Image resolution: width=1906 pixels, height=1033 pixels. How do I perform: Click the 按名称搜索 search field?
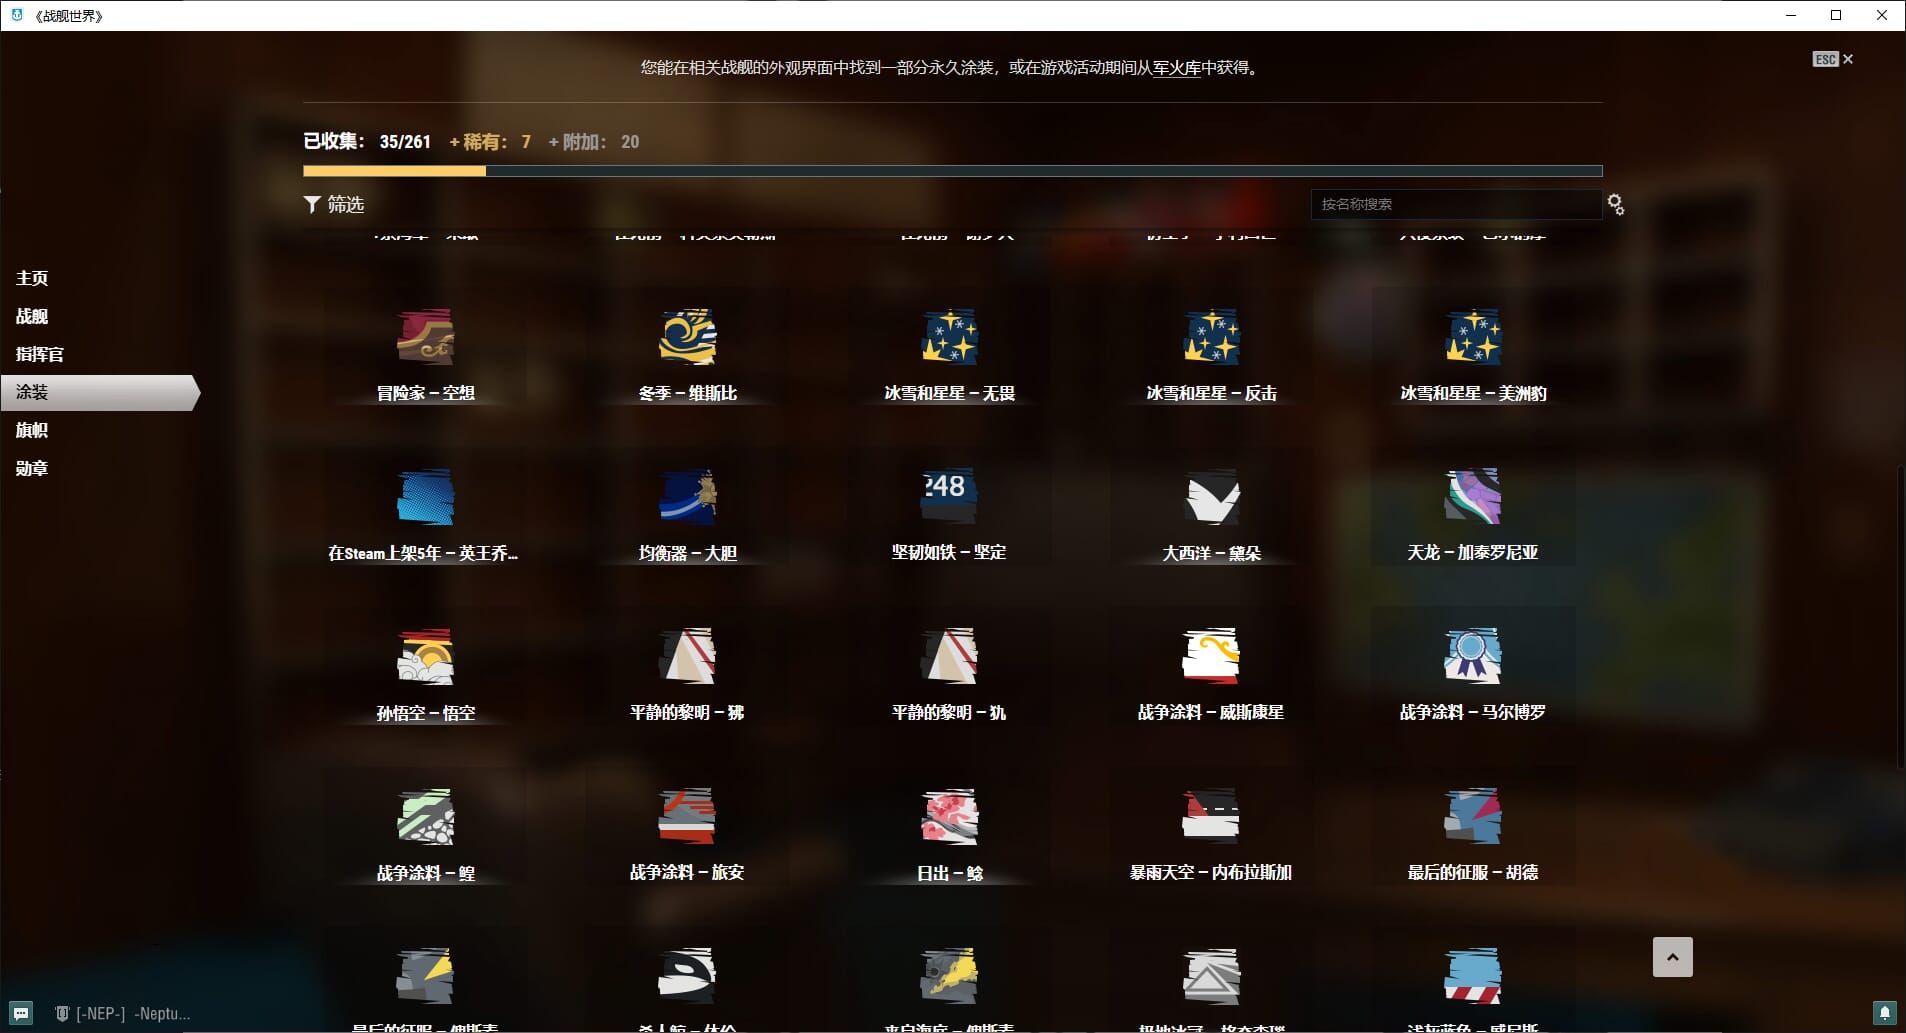(1455, 204)
